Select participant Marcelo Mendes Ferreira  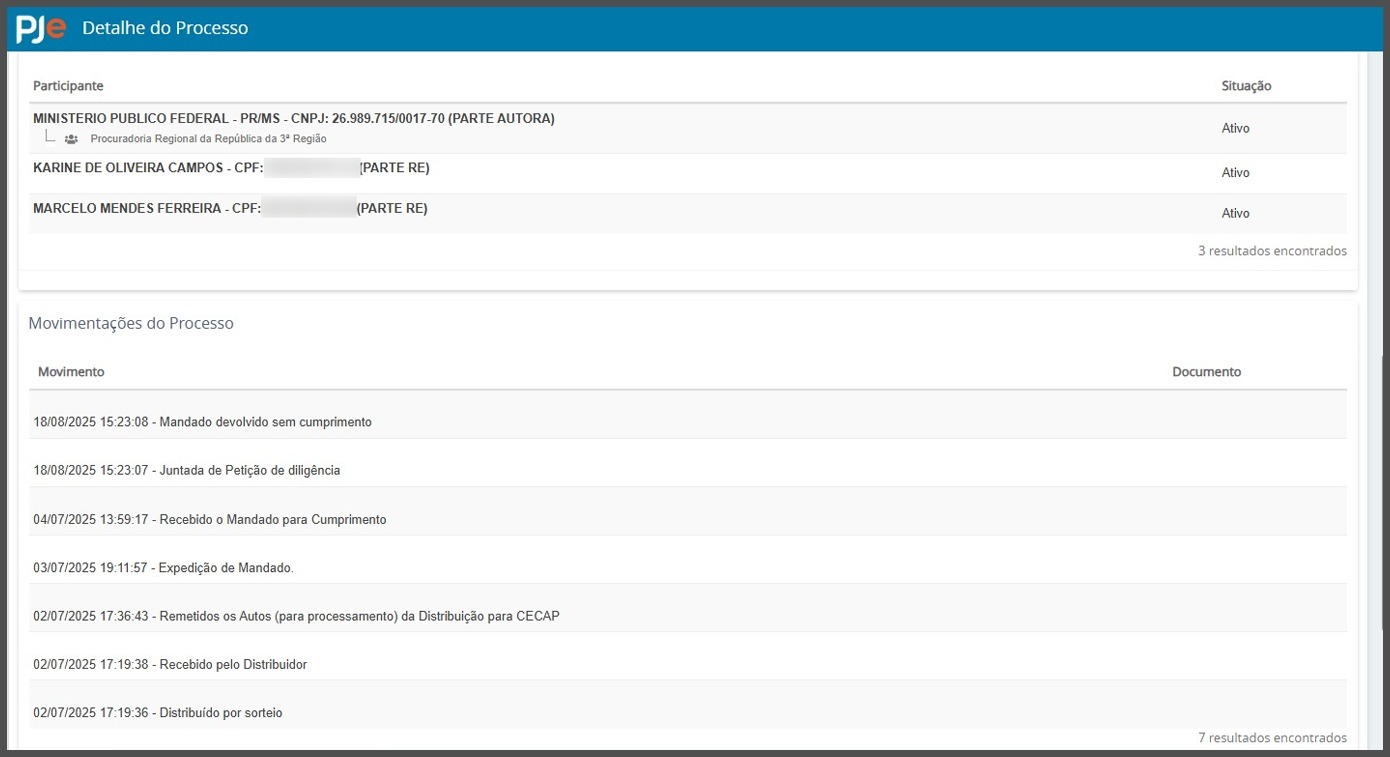(x=146, y=209)
